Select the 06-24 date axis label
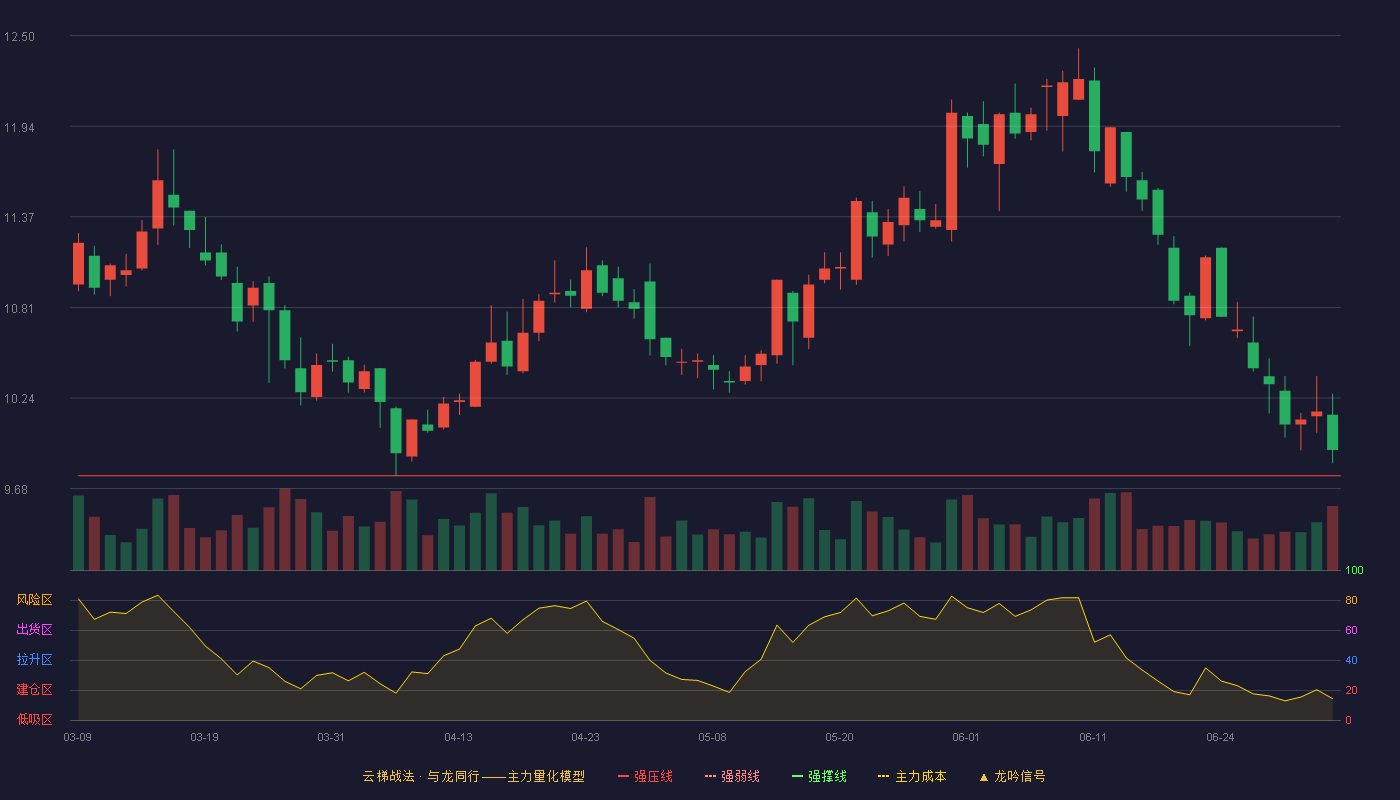 pyautogui.click(x=1221, y=737)
